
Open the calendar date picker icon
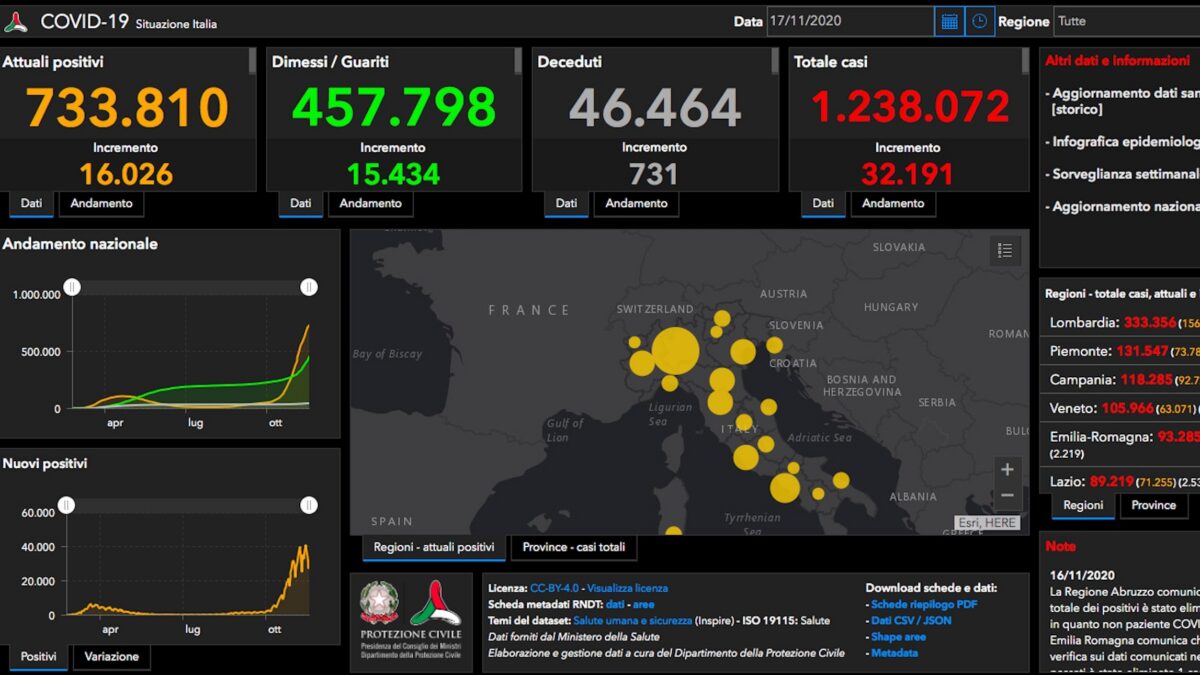[x=949, y=21]
